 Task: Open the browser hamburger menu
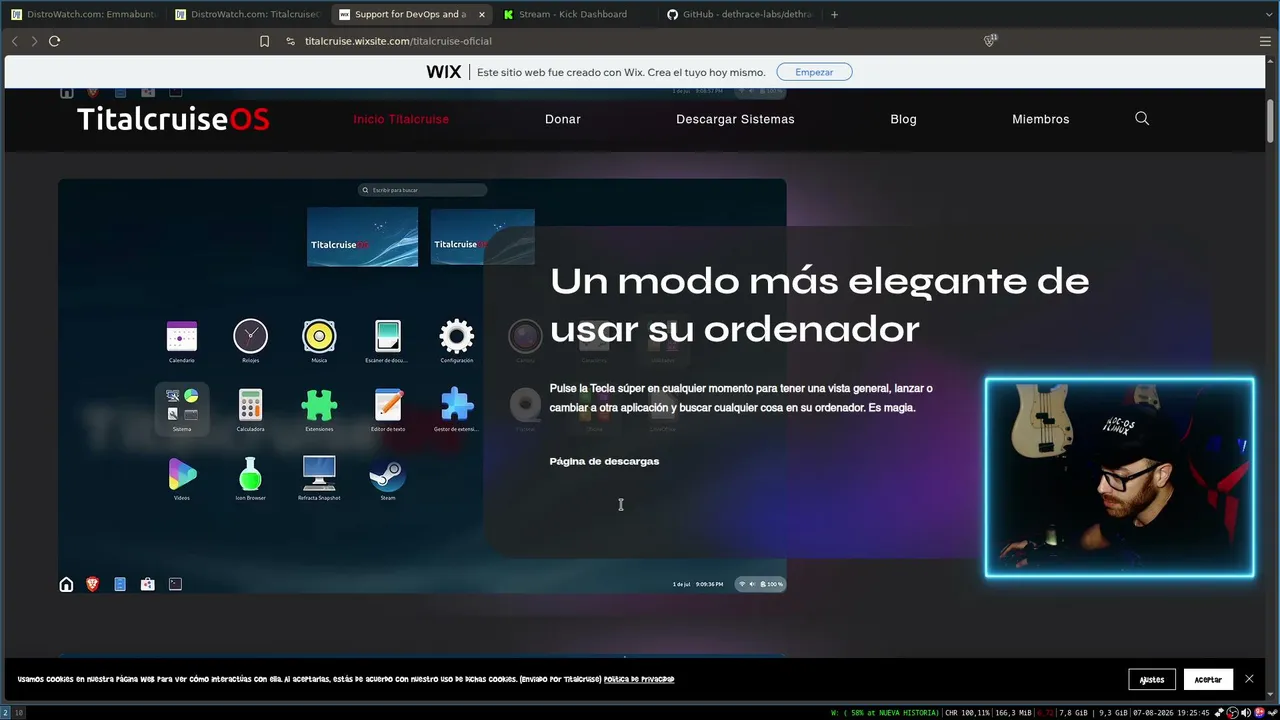tap(1265, 41)
